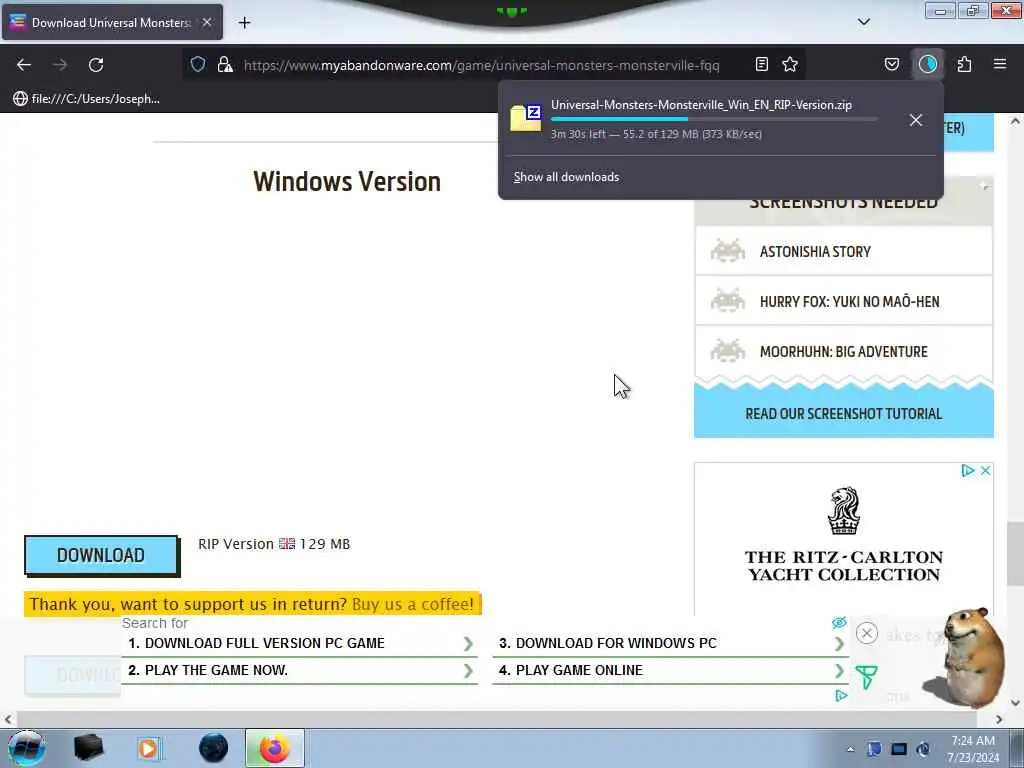Viewport: 1024px width, 768px height.
Task: Close the Download Universal Monsters tab
Action: [x=207, y=22]
